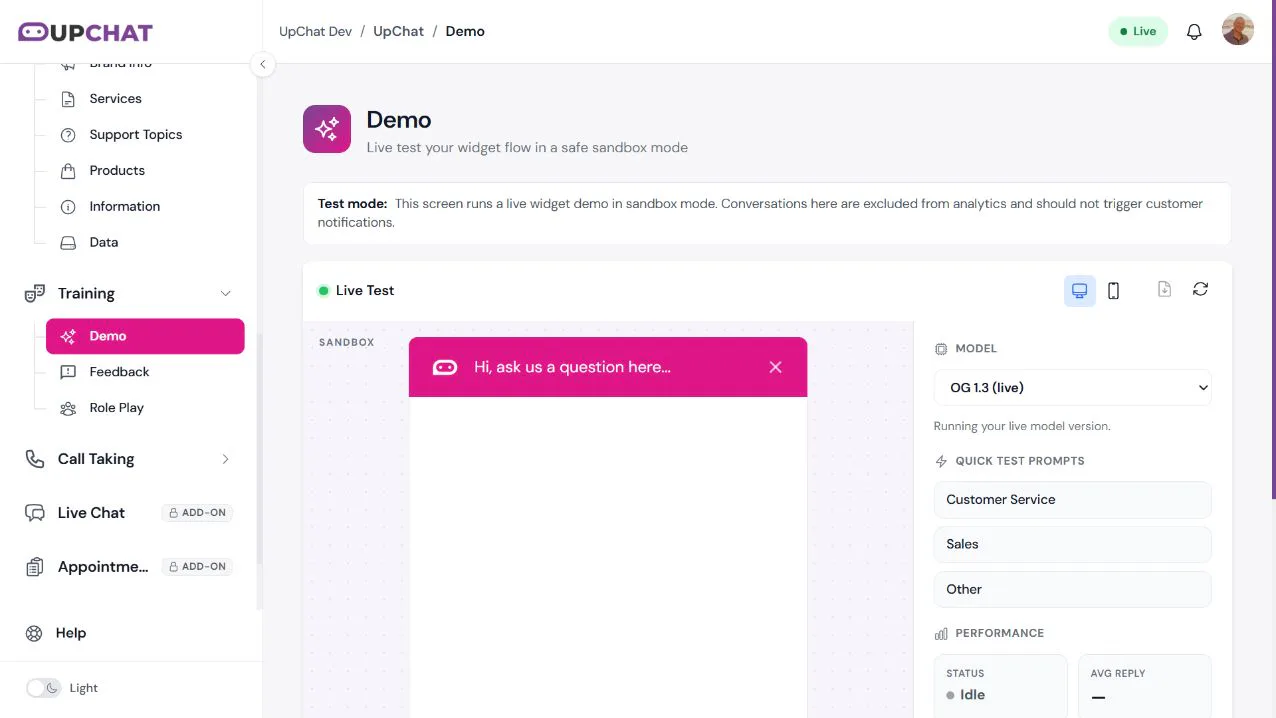Collapse the sidebar with arrow button
The height and width of the screenshot is (718, 1276).
[x=262, y=64]
